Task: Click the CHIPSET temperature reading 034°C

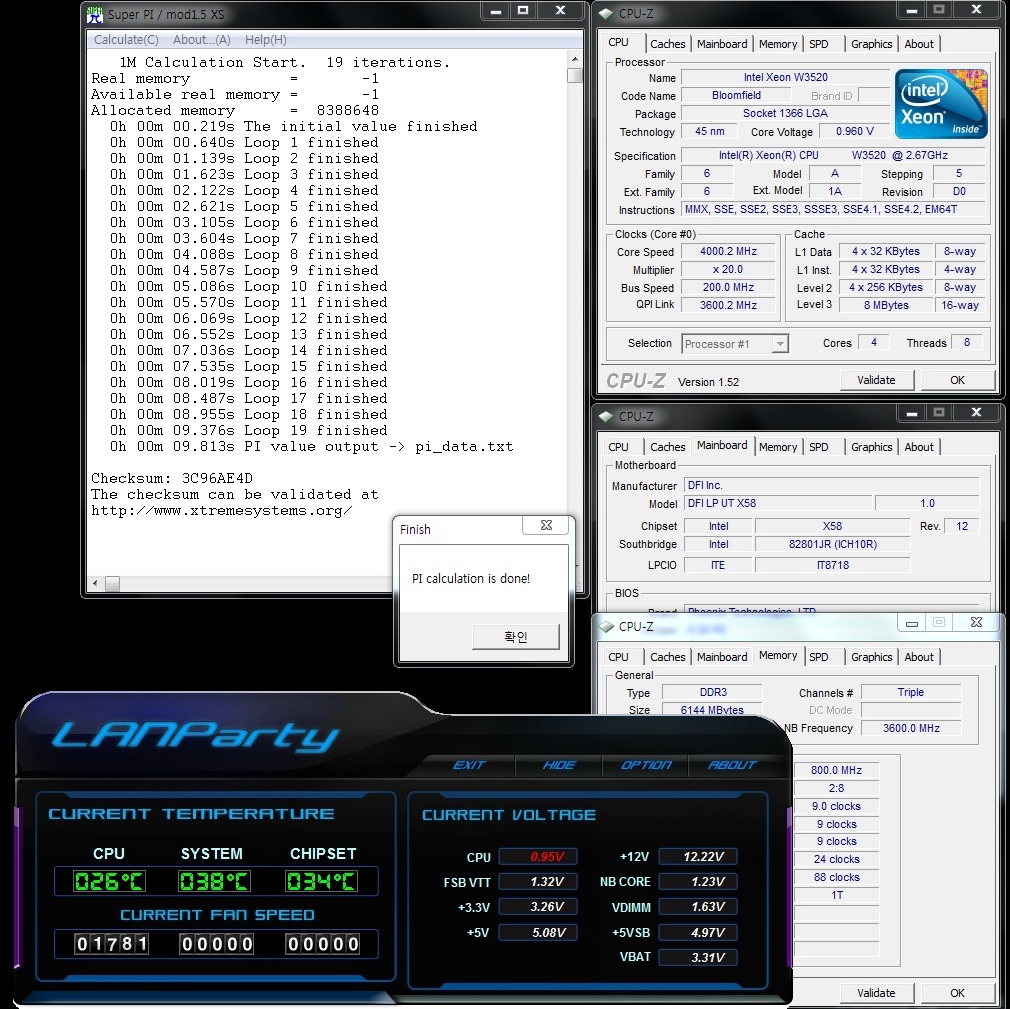Action: (x=321, y=881)
